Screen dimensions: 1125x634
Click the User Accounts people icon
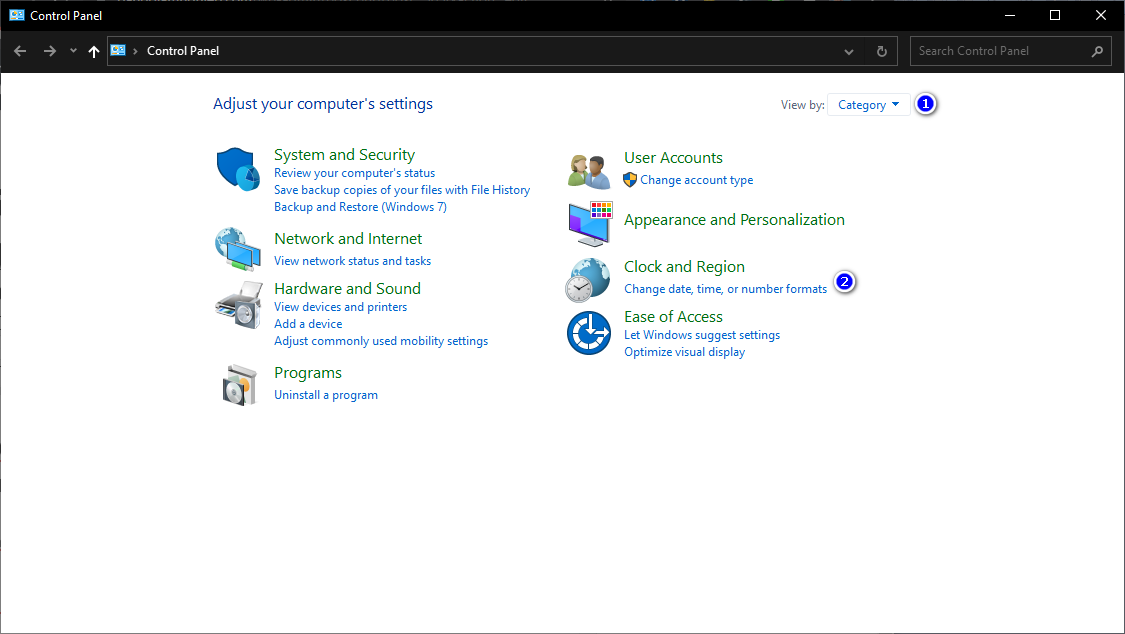click(x=588, y=171)
